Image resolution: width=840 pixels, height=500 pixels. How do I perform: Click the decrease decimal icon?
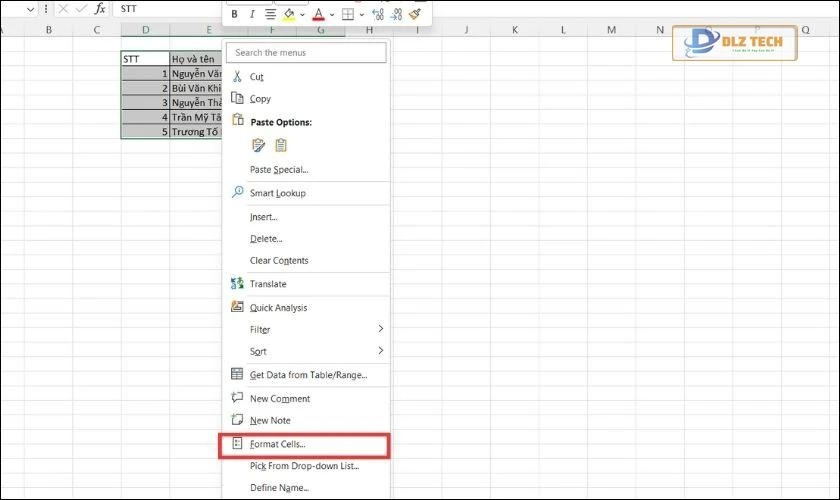coord(396,15)
